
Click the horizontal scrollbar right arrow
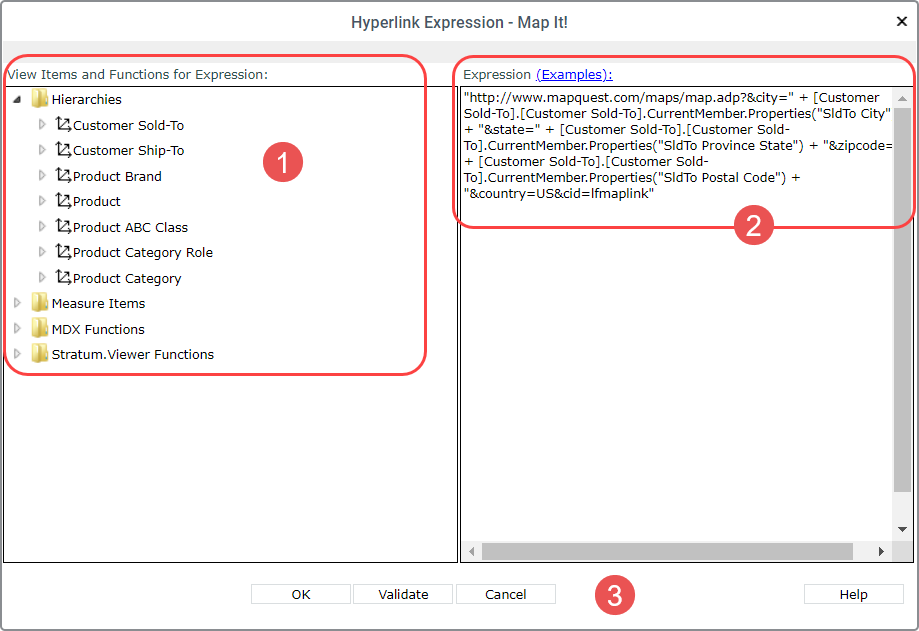point(881,551)
